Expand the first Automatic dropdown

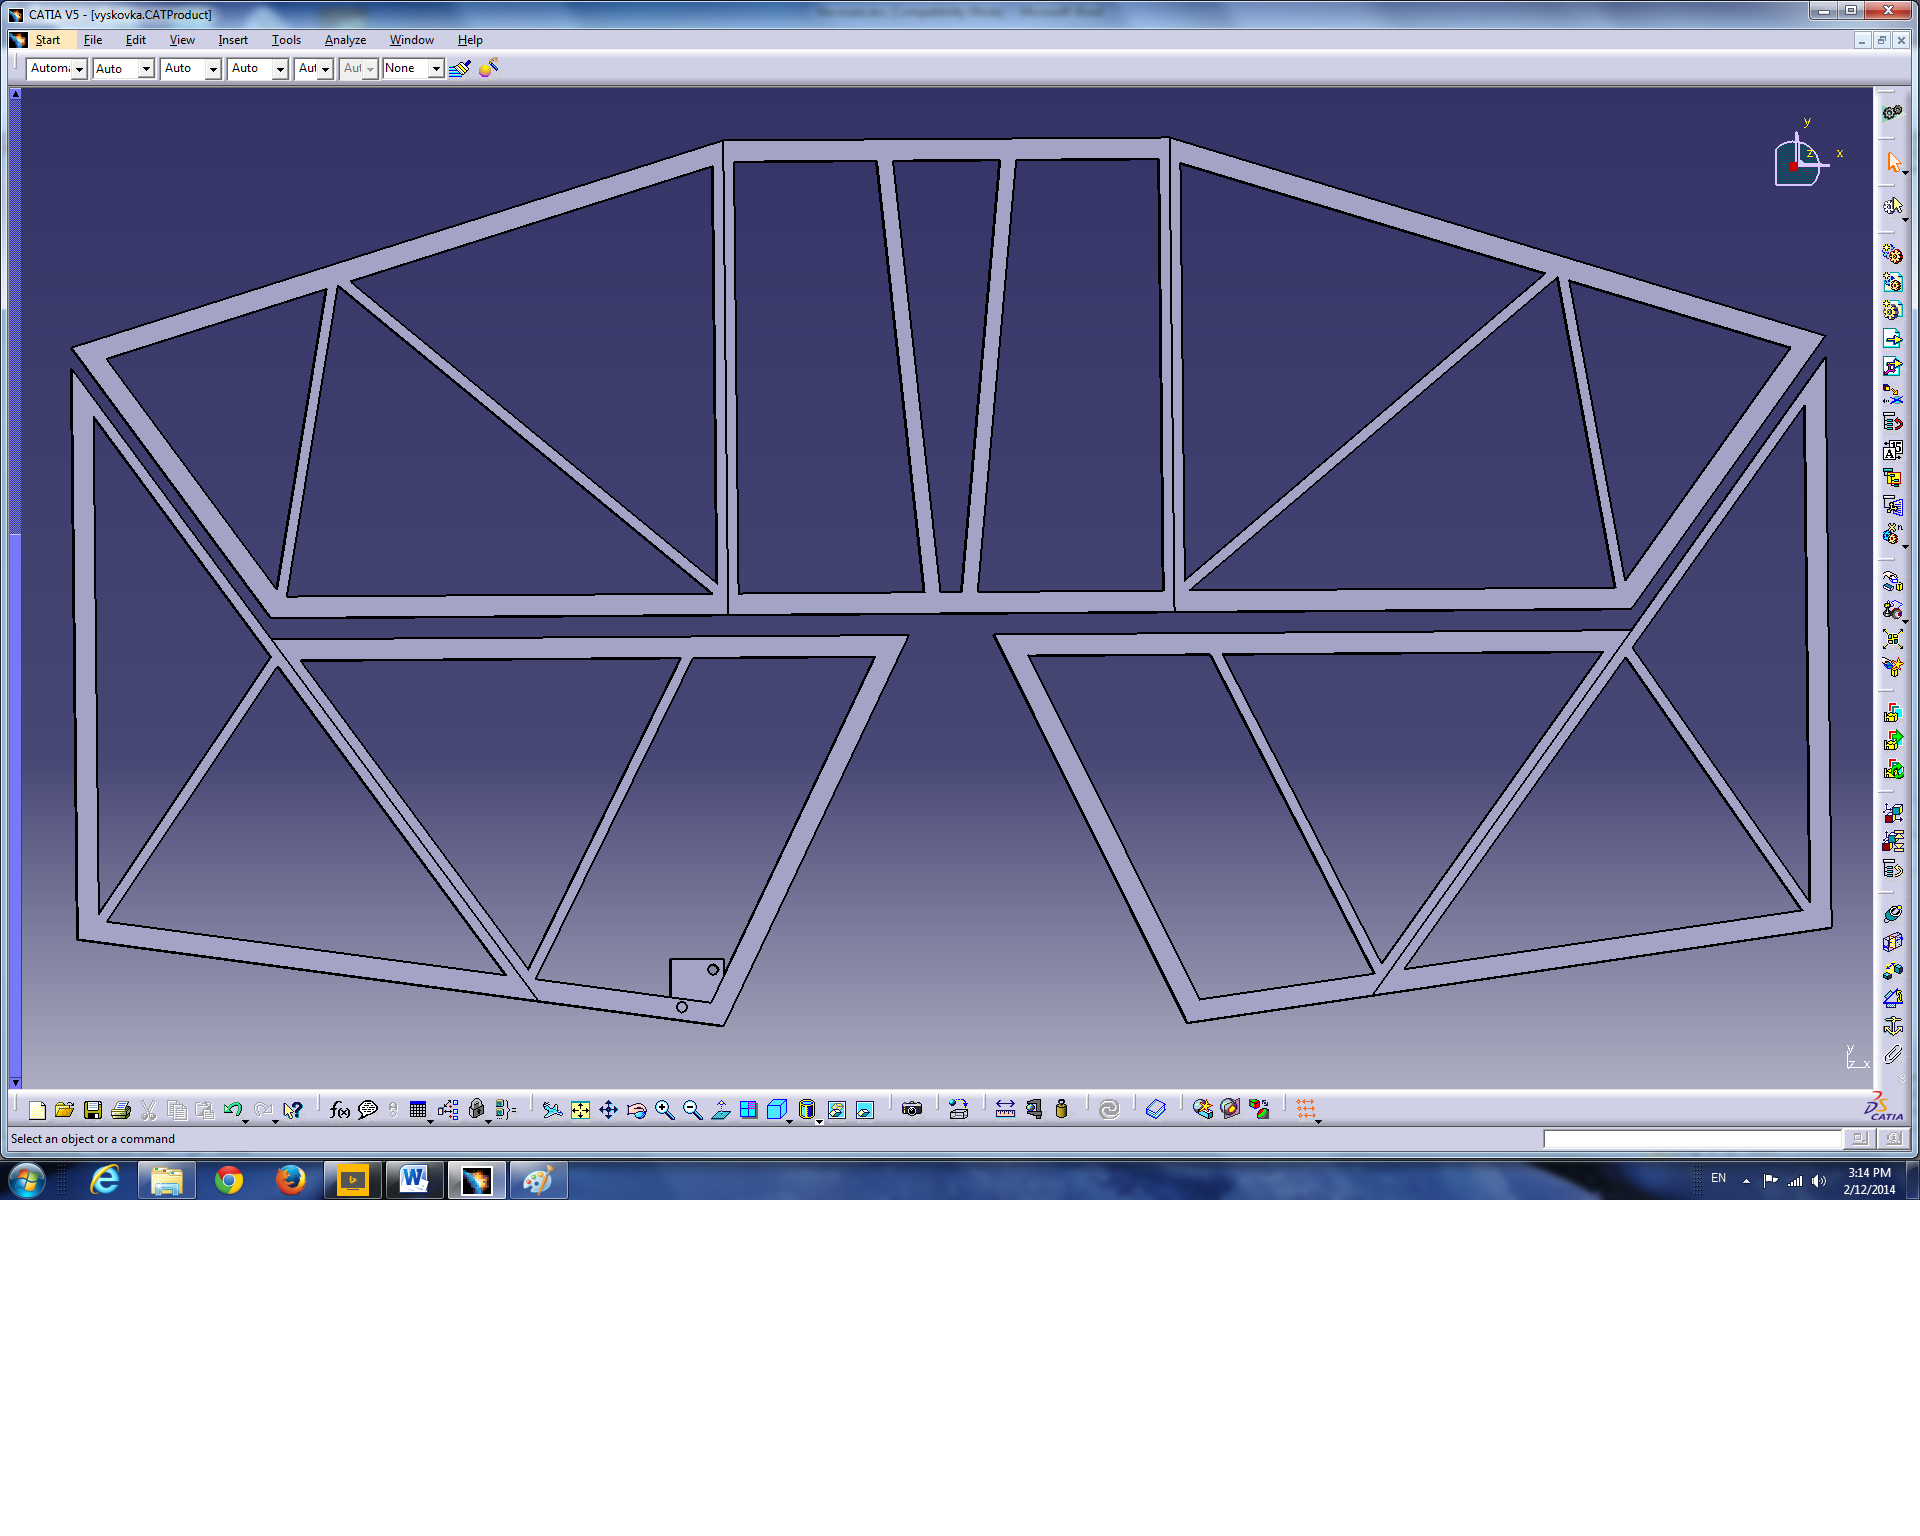click(x=79, y=69)
